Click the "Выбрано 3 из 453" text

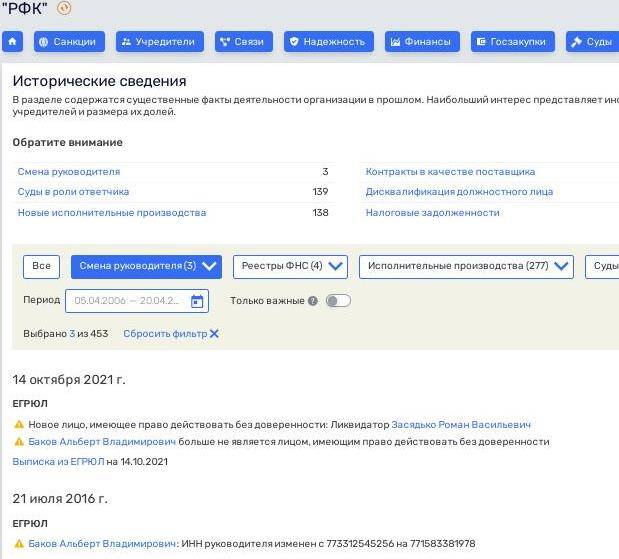[66, 334]
